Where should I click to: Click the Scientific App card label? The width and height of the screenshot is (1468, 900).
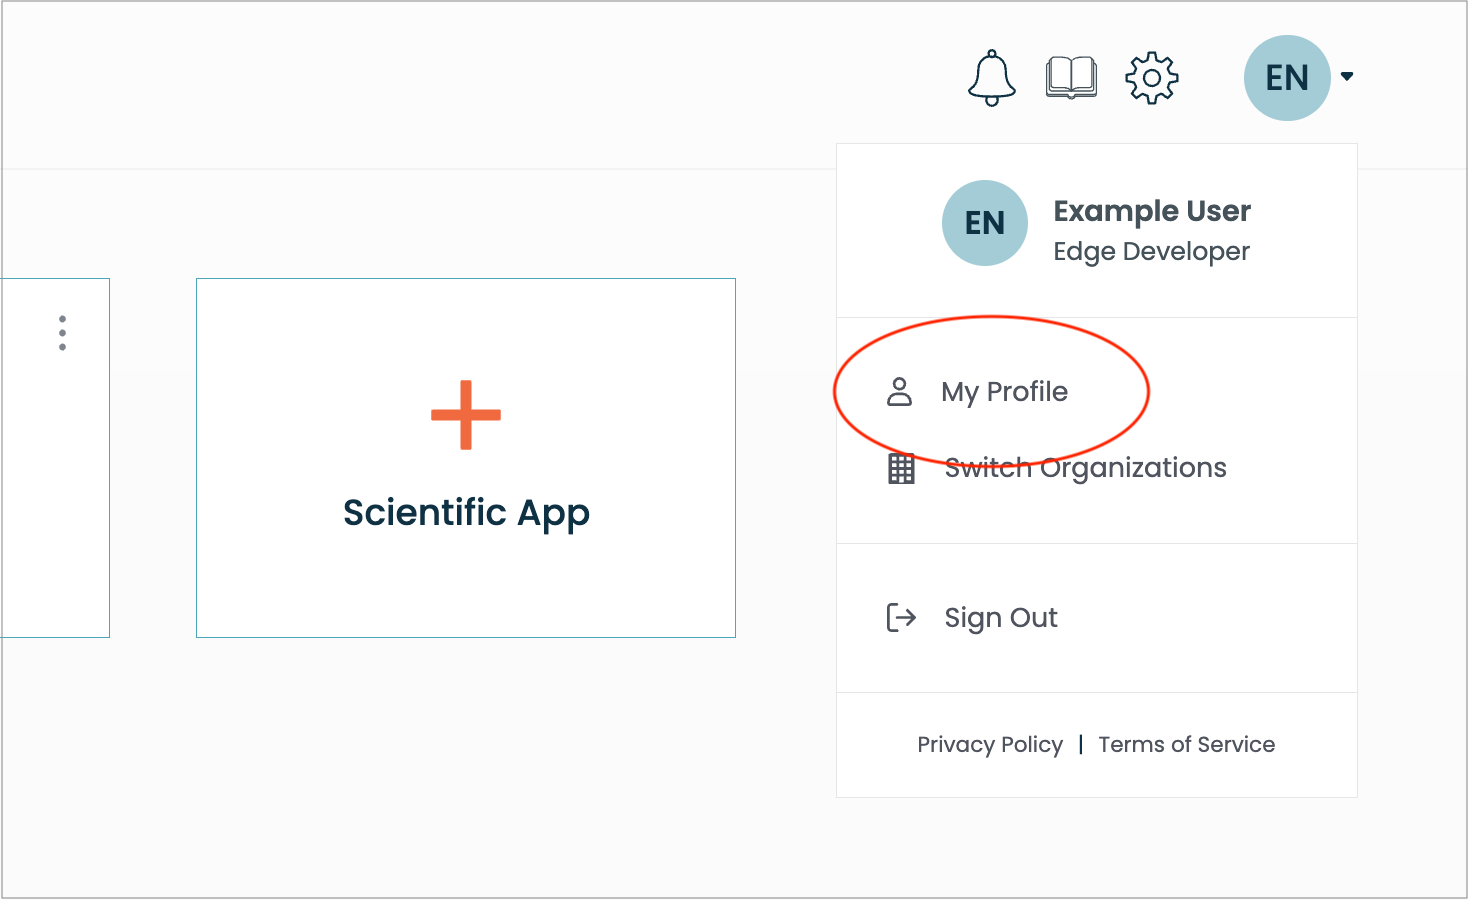point(466,513)
